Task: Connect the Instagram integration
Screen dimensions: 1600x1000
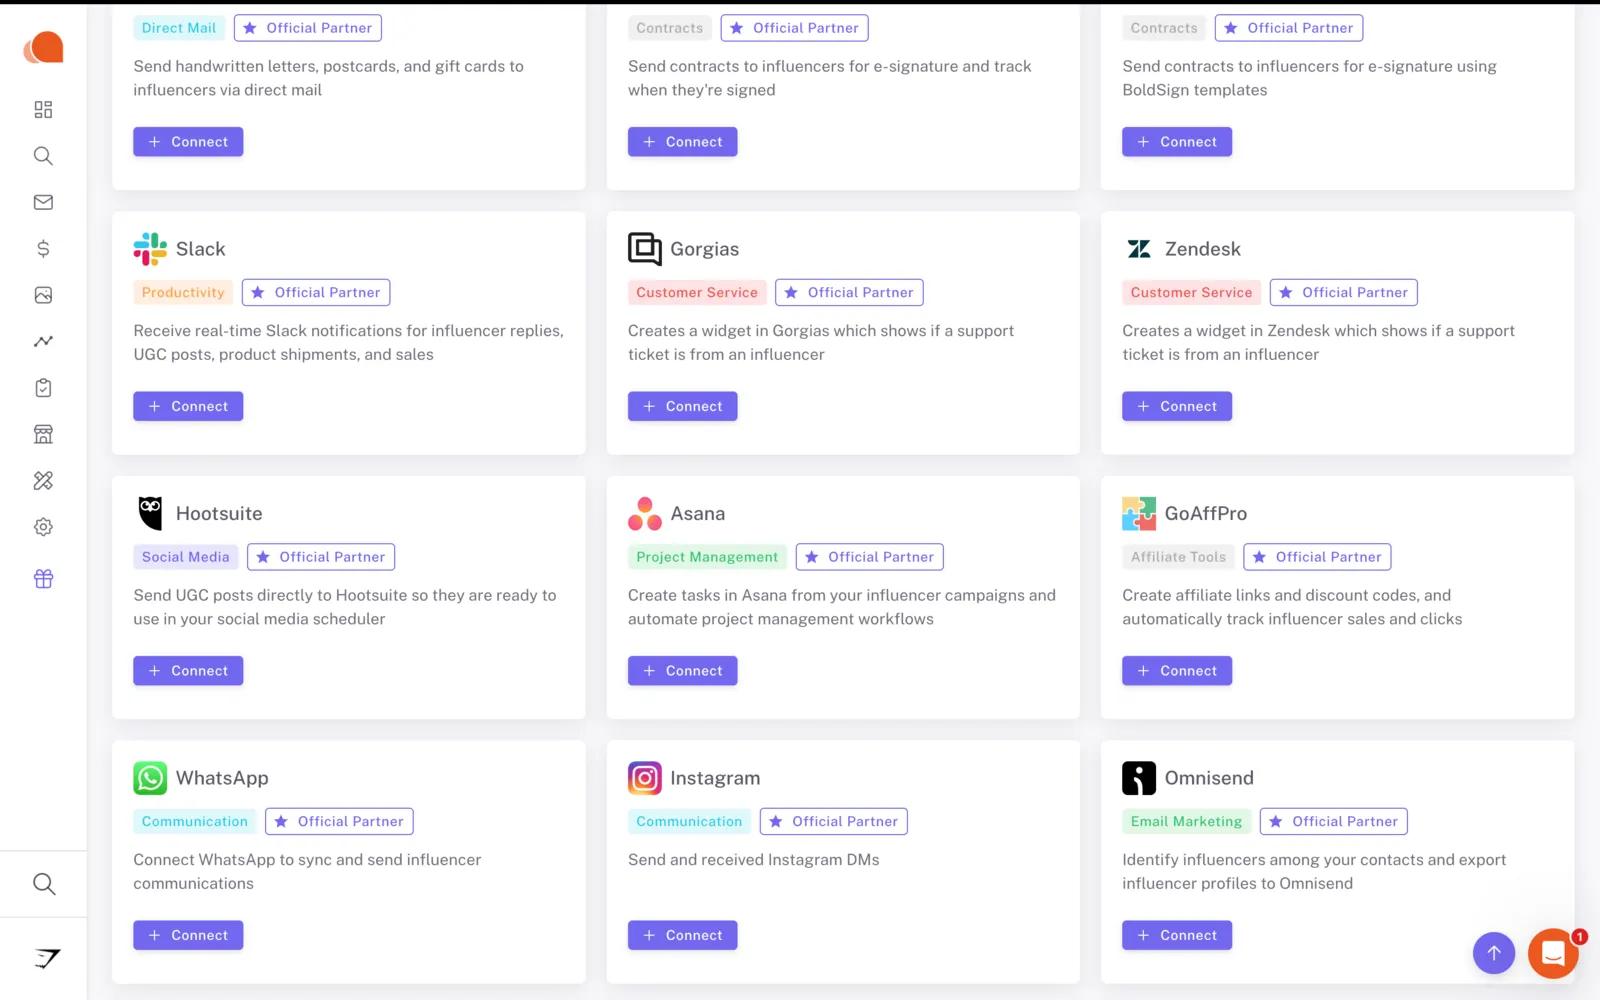Action: pyautogui.click(x=683, y=935)
